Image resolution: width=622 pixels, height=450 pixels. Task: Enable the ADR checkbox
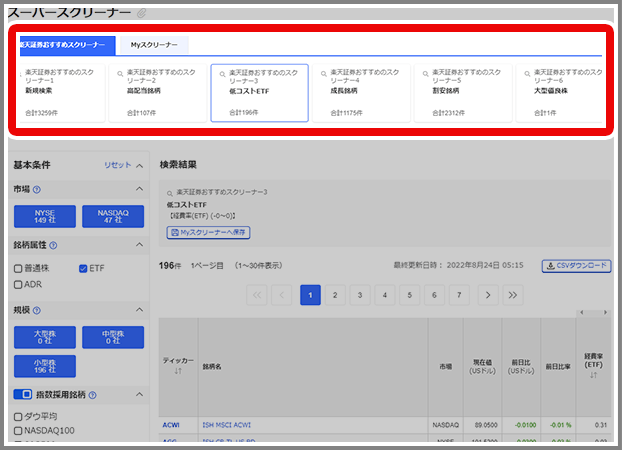point(18,284)
